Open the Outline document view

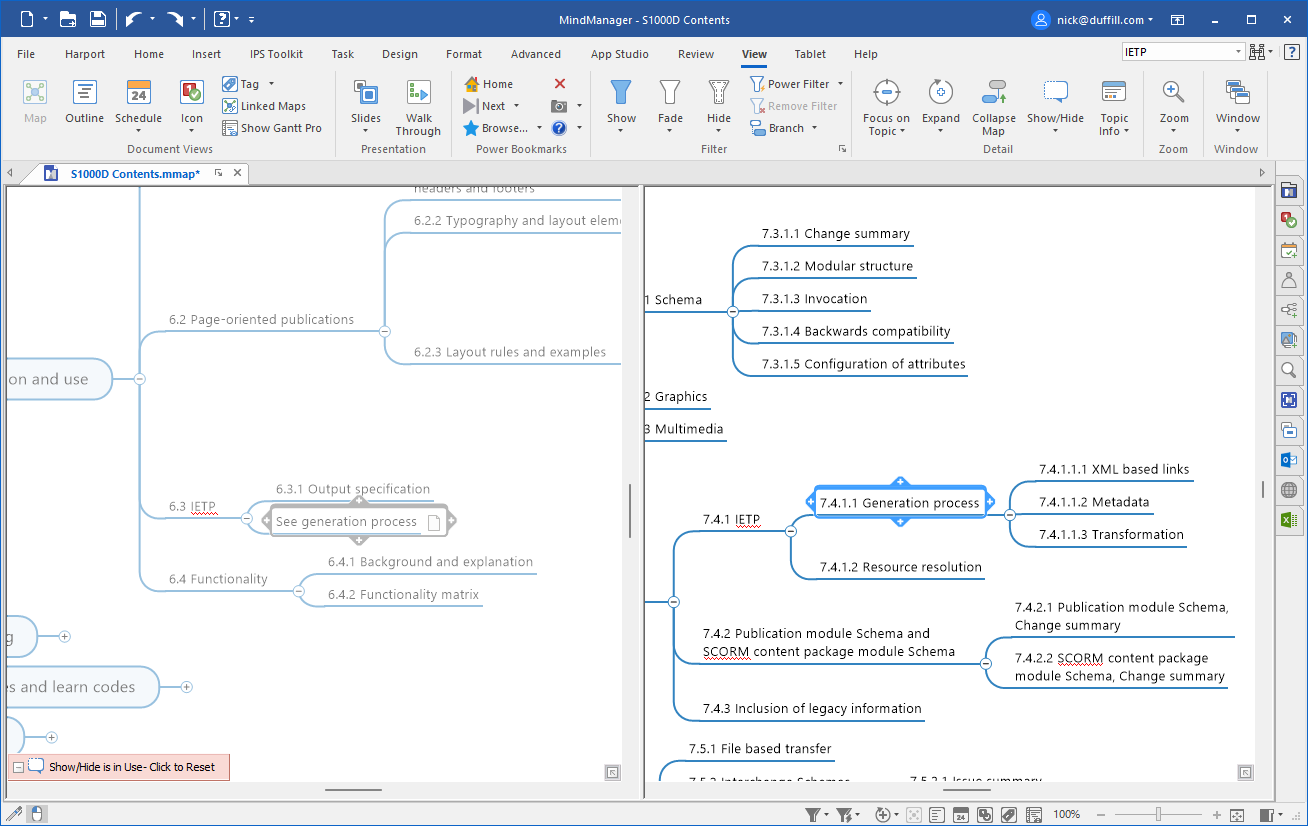[x=85, y=102]
